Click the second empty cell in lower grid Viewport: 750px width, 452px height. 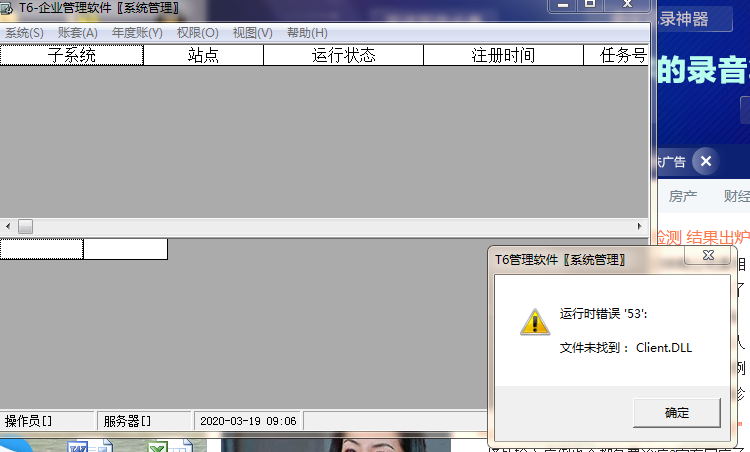coord(125,249)
